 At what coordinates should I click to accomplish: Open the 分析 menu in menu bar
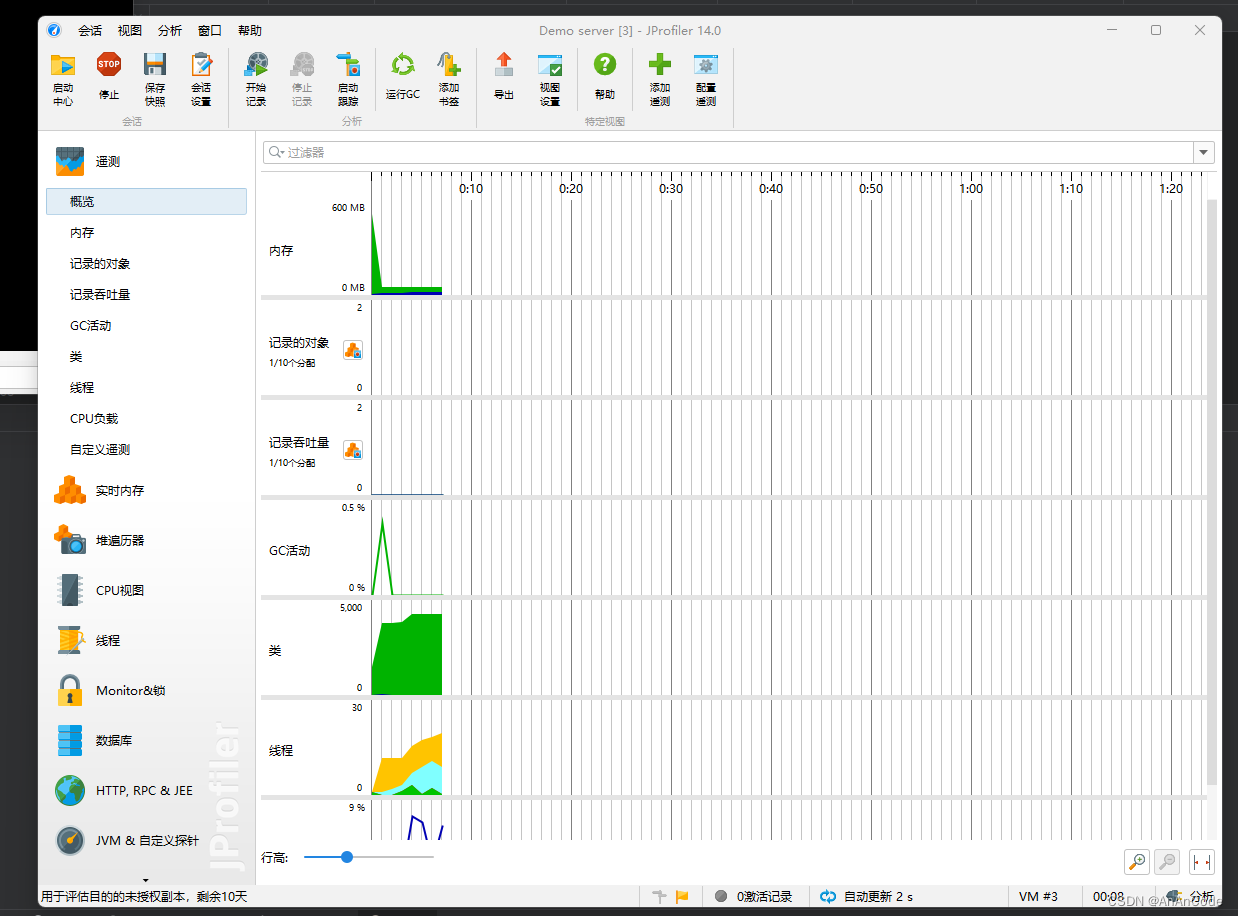click(x=170, y=31)
